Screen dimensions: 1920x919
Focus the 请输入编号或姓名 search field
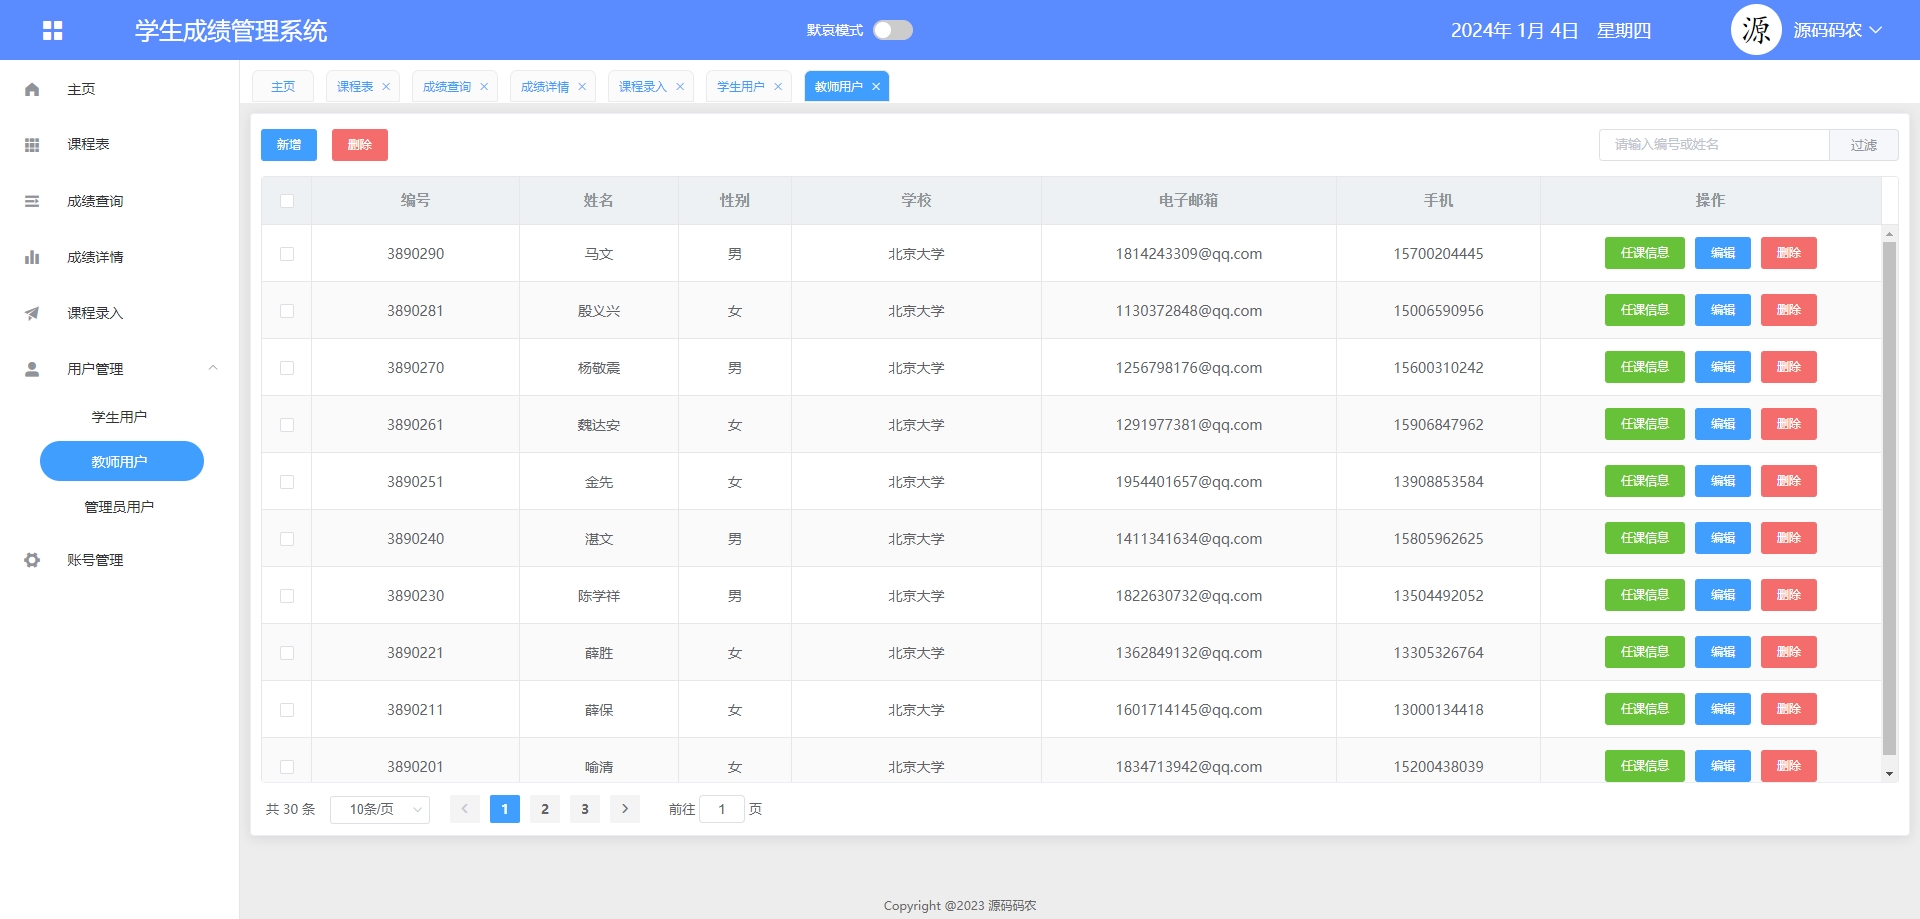click(x=1714, y=145)
